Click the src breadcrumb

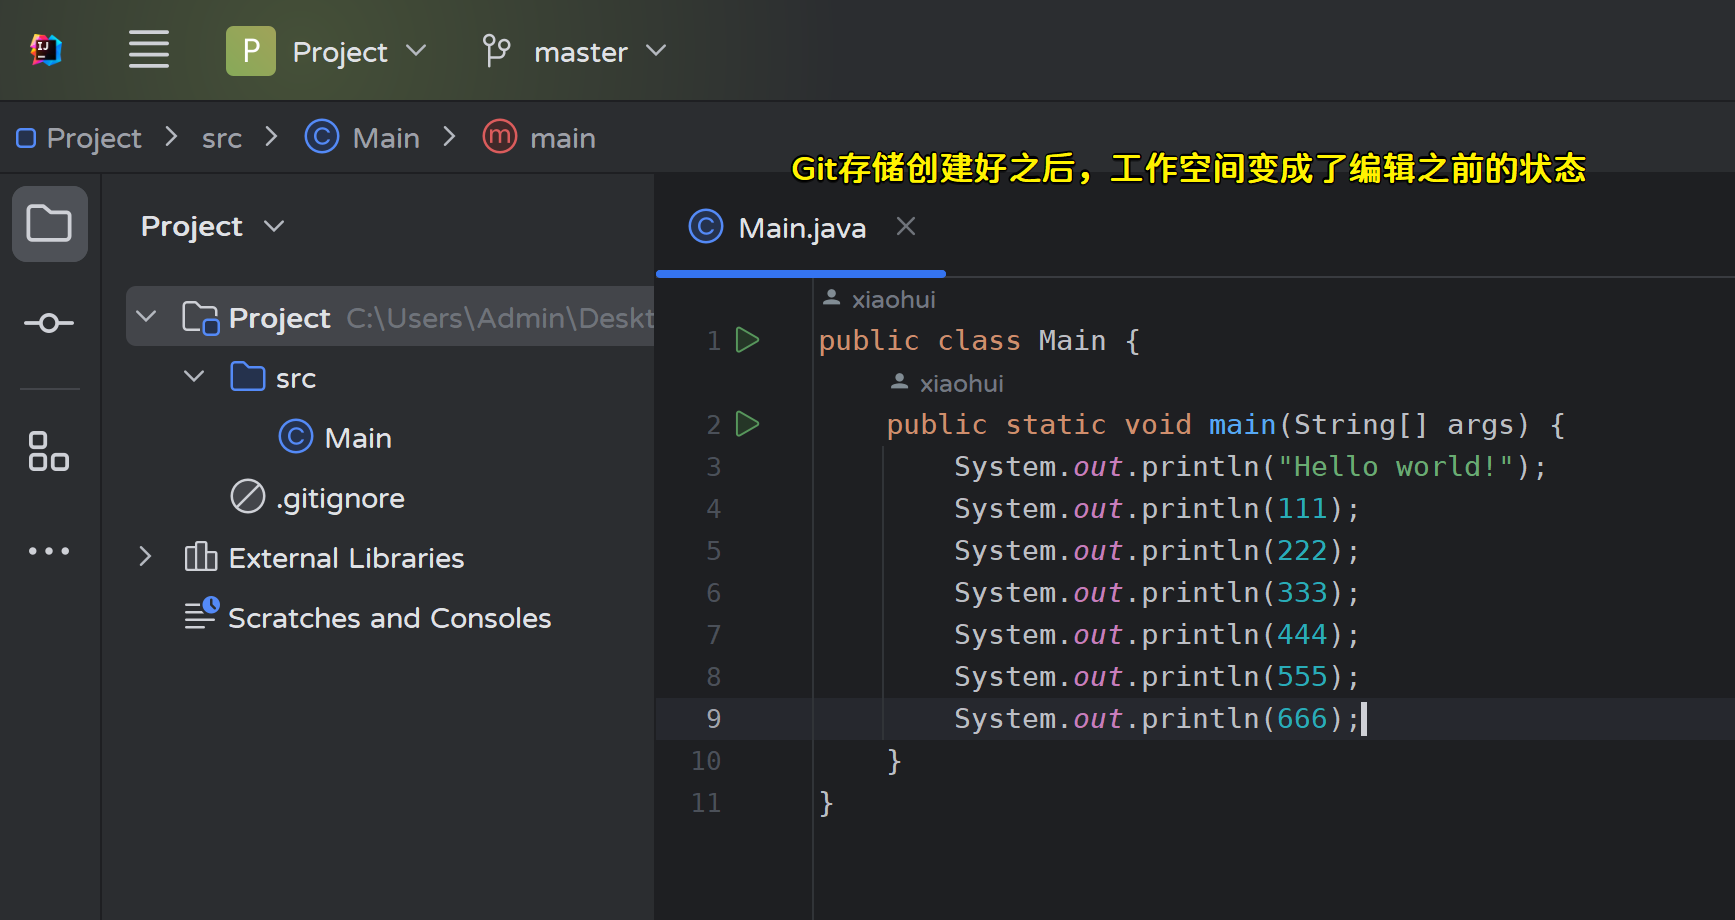coord(222,138)
